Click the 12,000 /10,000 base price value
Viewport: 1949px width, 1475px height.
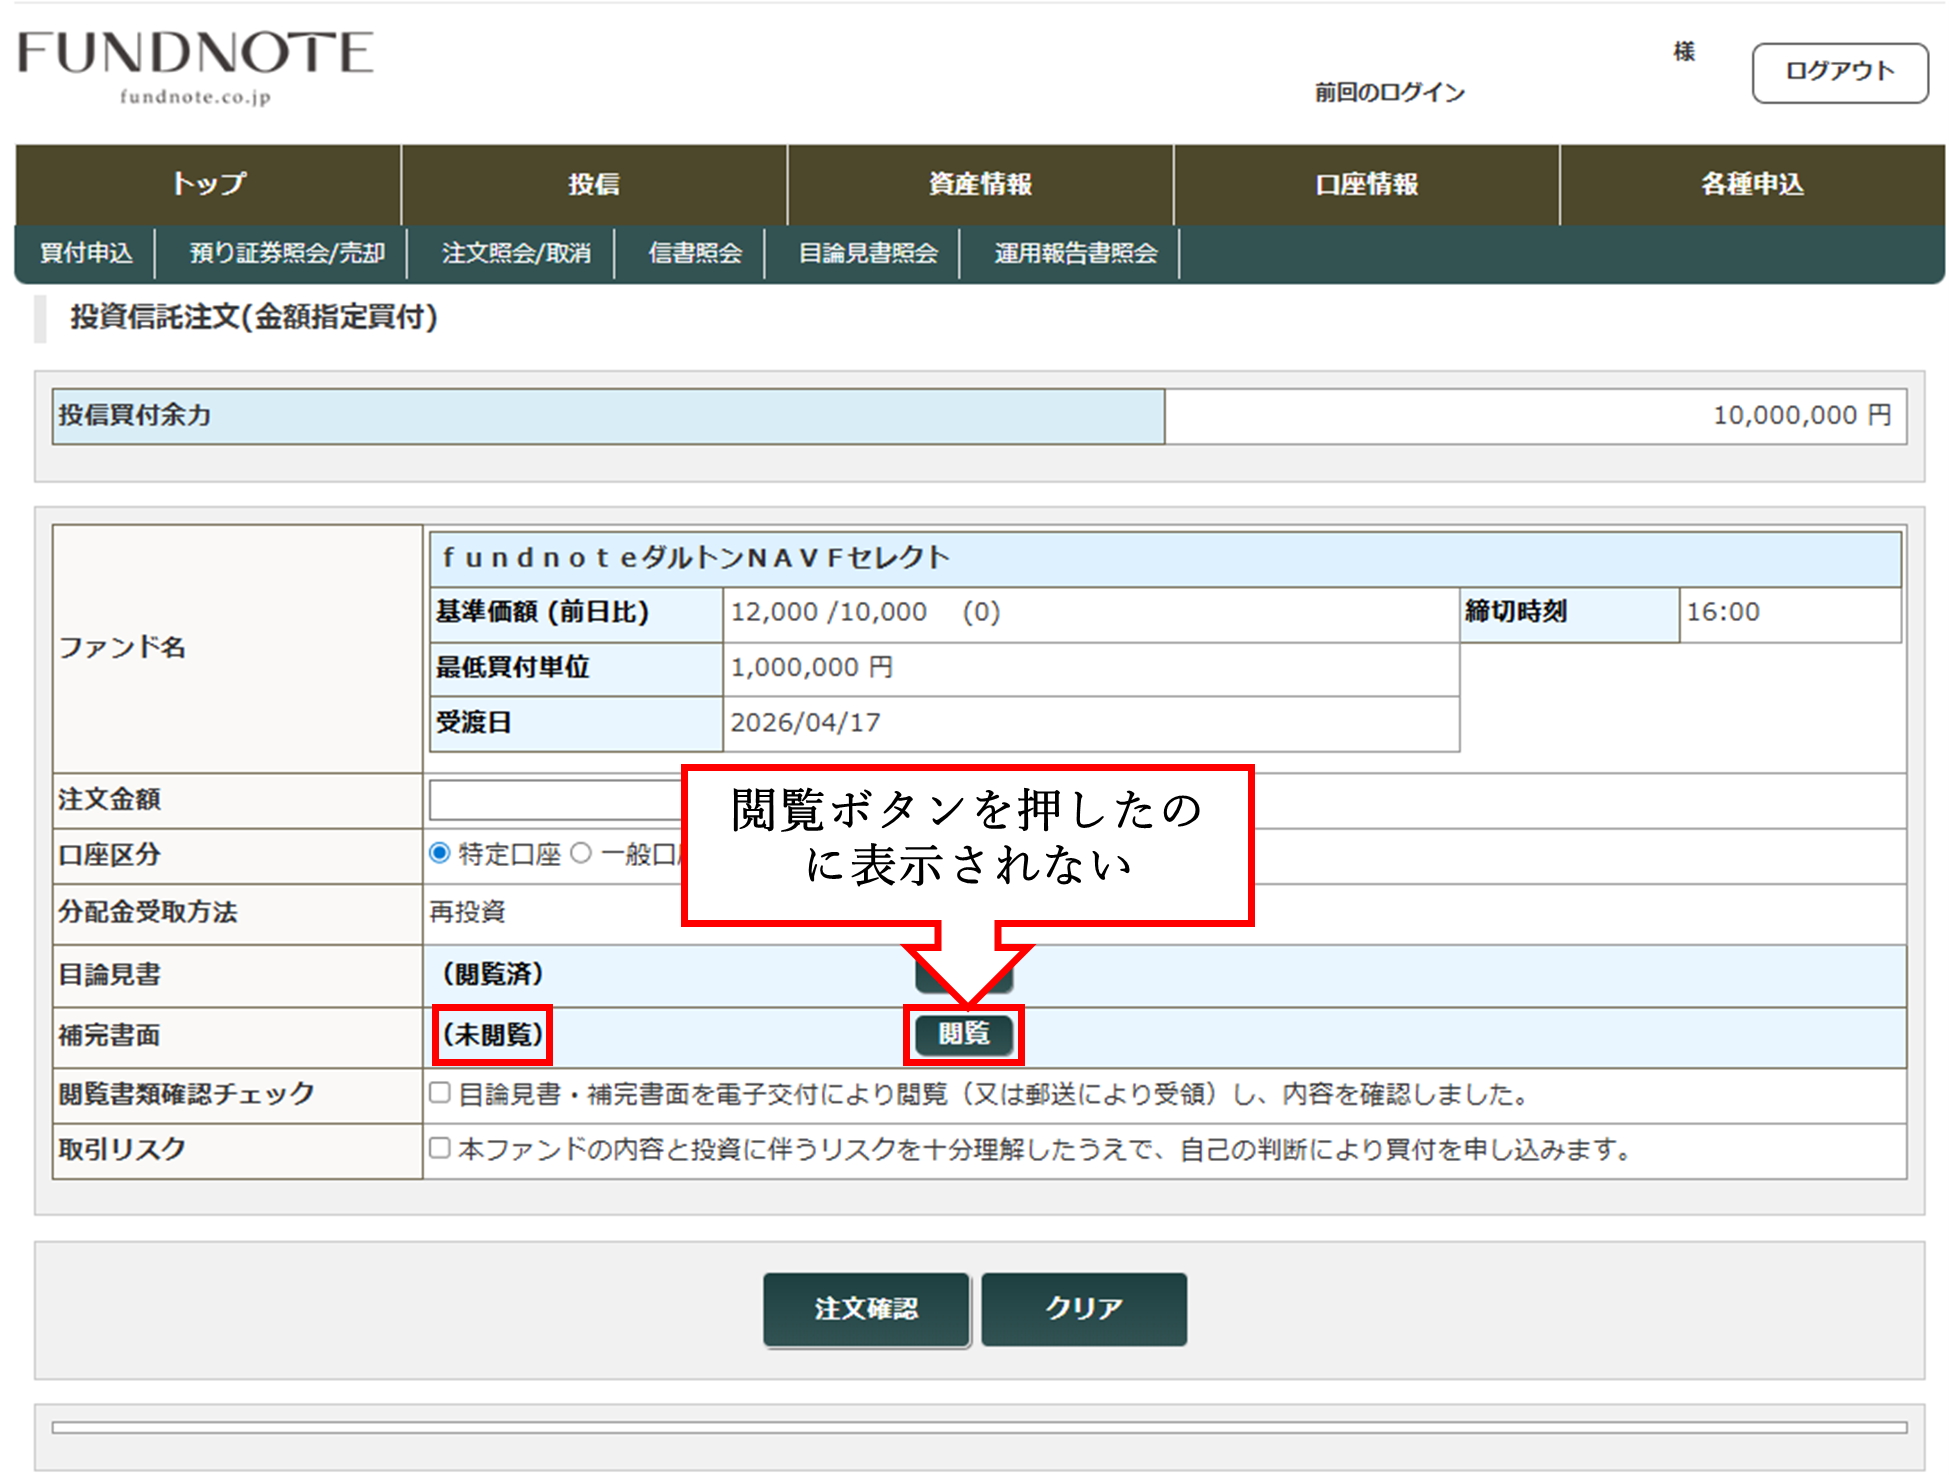pyautogui.click(x=828, y=611)
